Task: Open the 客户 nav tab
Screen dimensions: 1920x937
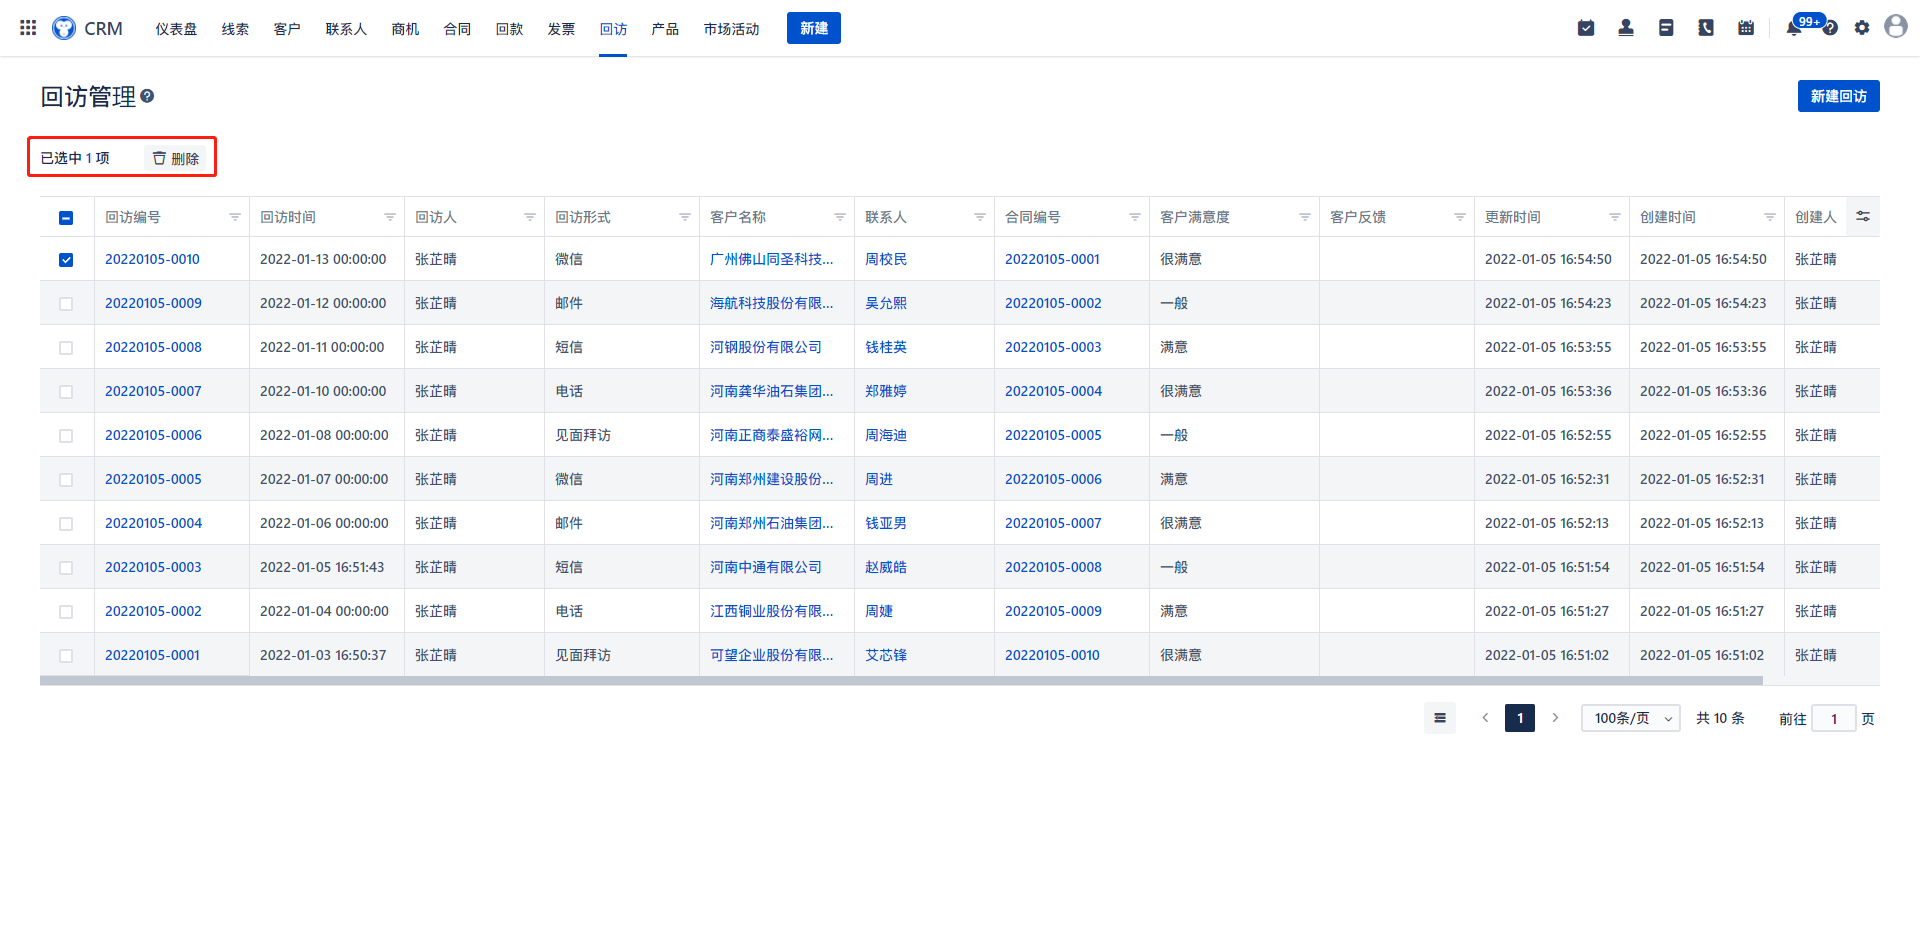Action: click(x=287, y=29)
